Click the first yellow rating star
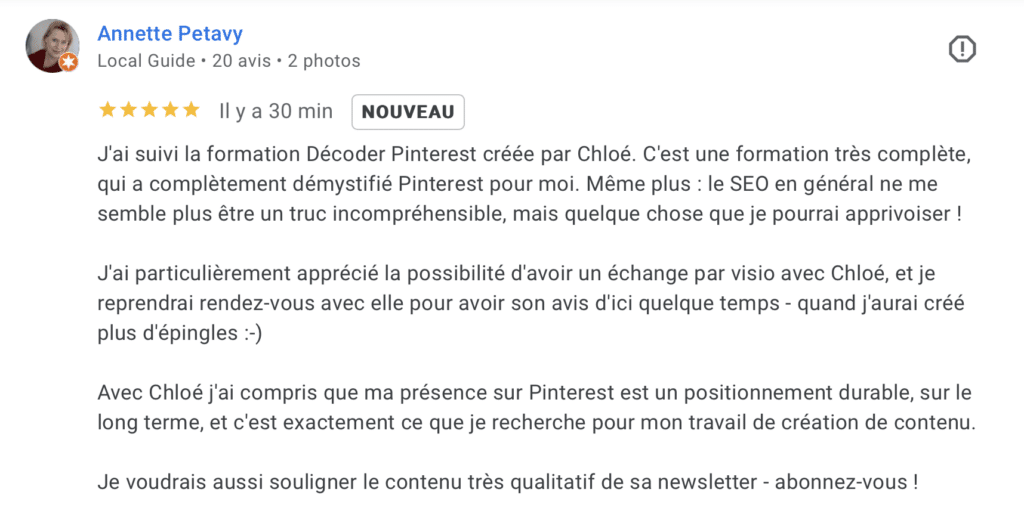Viewport: 1024px width, 514px height. (x=107, y=110)
